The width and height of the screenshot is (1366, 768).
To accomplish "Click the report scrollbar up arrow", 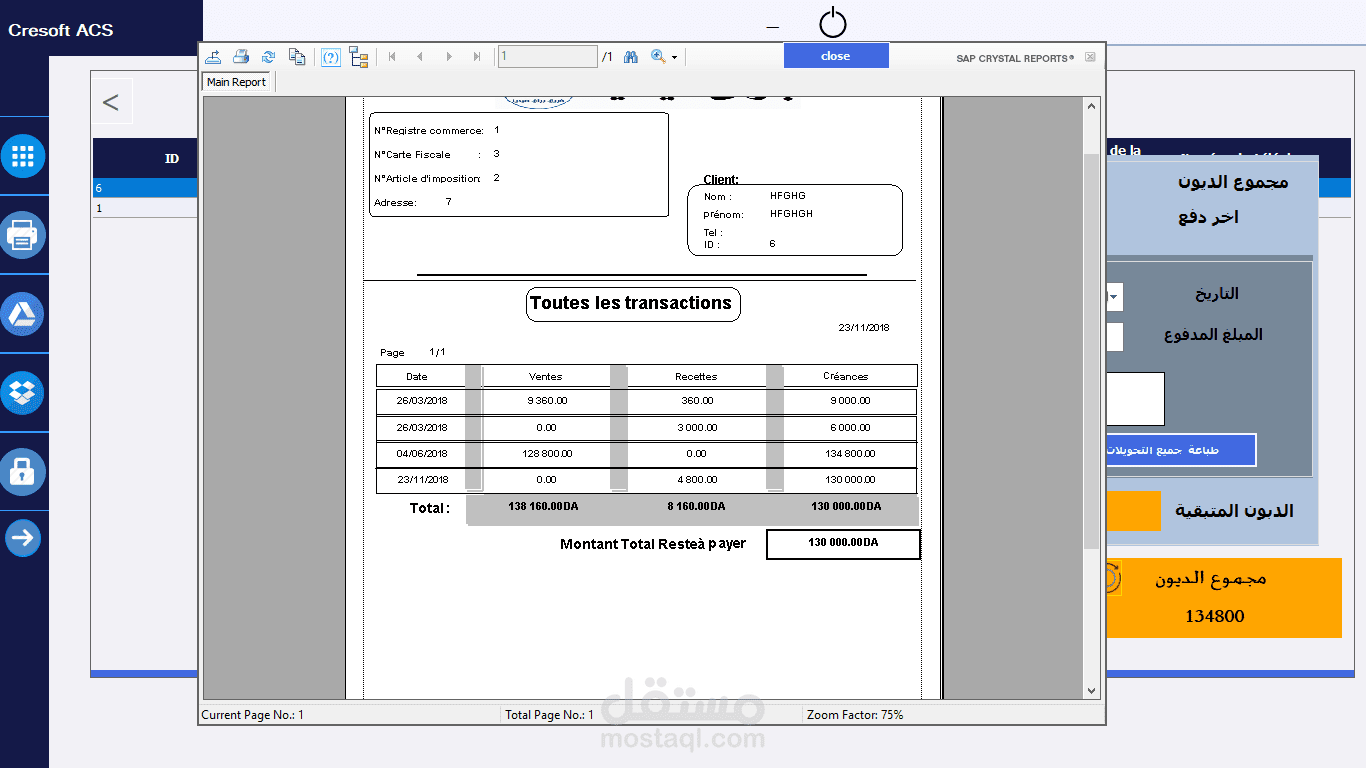I will click(x=1091, y=105).
